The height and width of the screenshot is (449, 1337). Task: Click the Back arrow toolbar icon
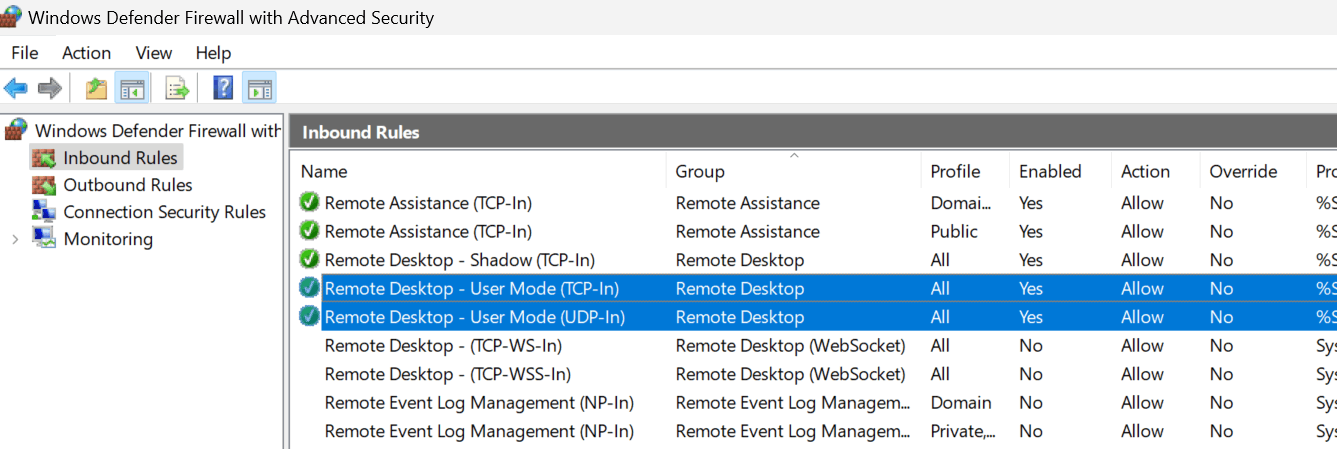[16, 89]
